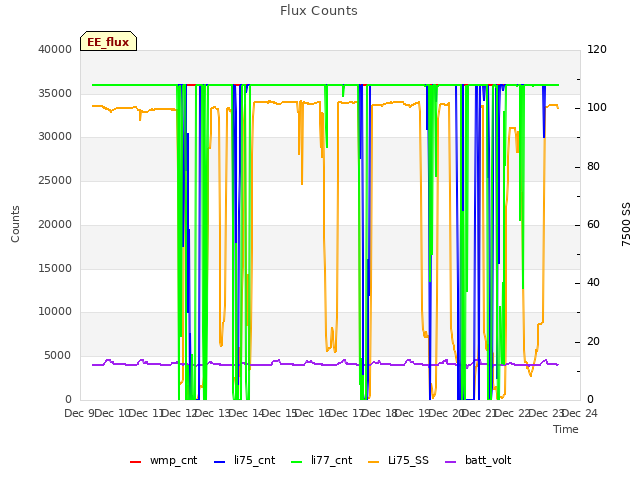Click the 30000 y-axis tick value
This screenshot has height=480, width=640.
click(55, 137)
